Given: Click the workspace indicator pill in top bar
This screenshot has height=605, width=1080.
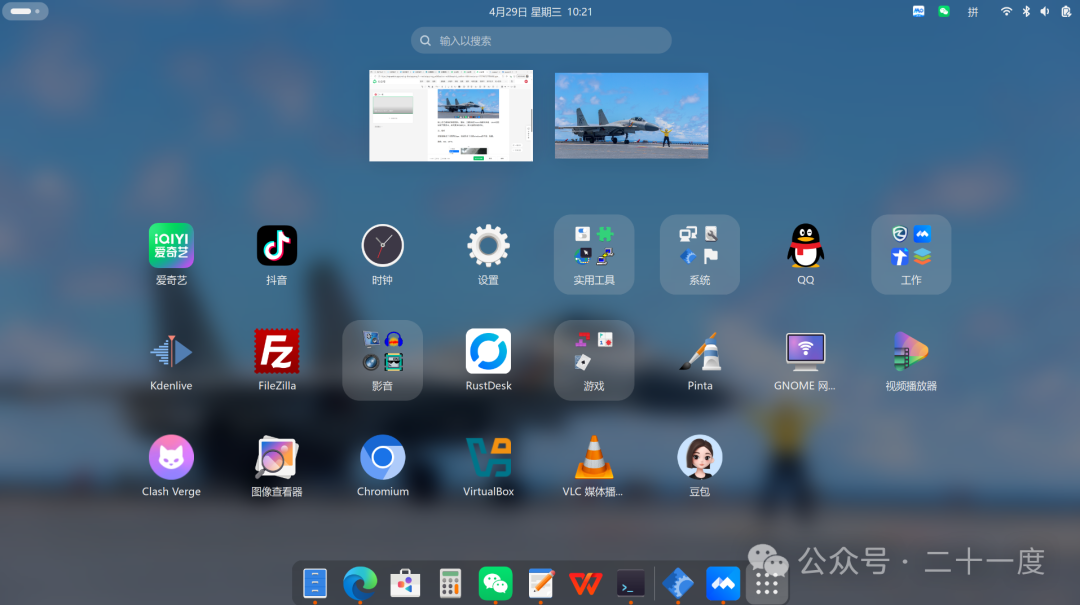Looking at the screenshot, I should pyautogui.click(x=25, y=11).
